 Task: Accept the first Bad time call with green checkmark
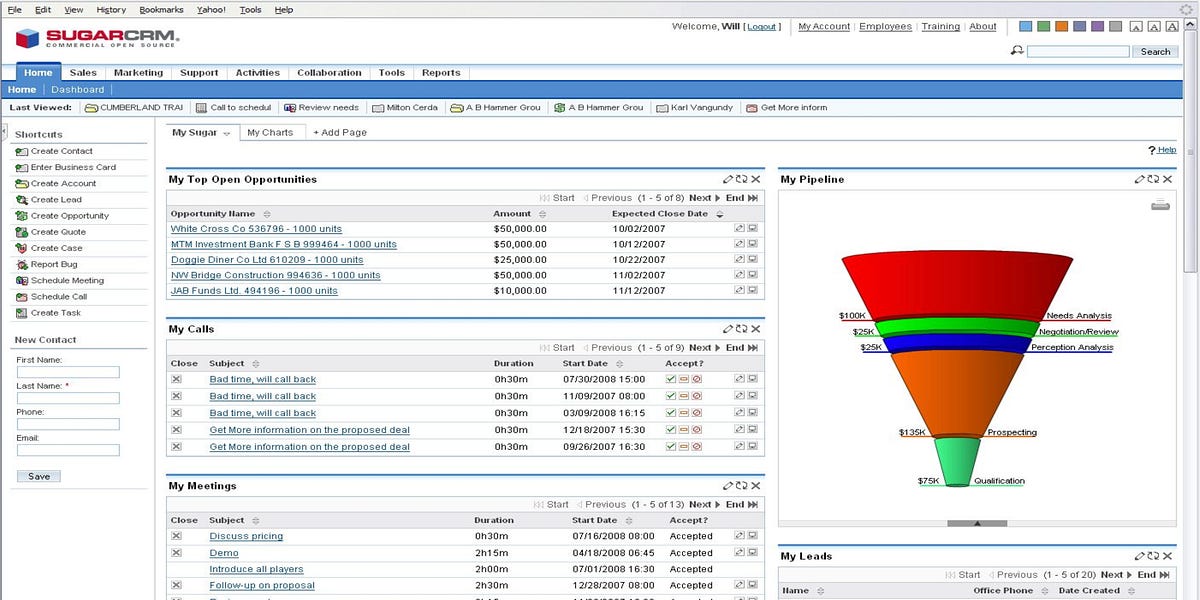point(670,379)
